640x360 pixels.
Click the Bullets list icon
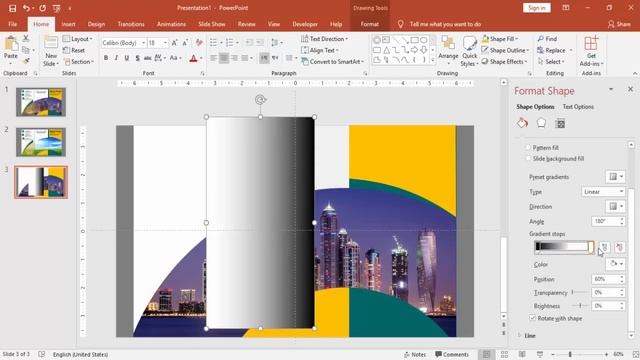coord(213,42)
